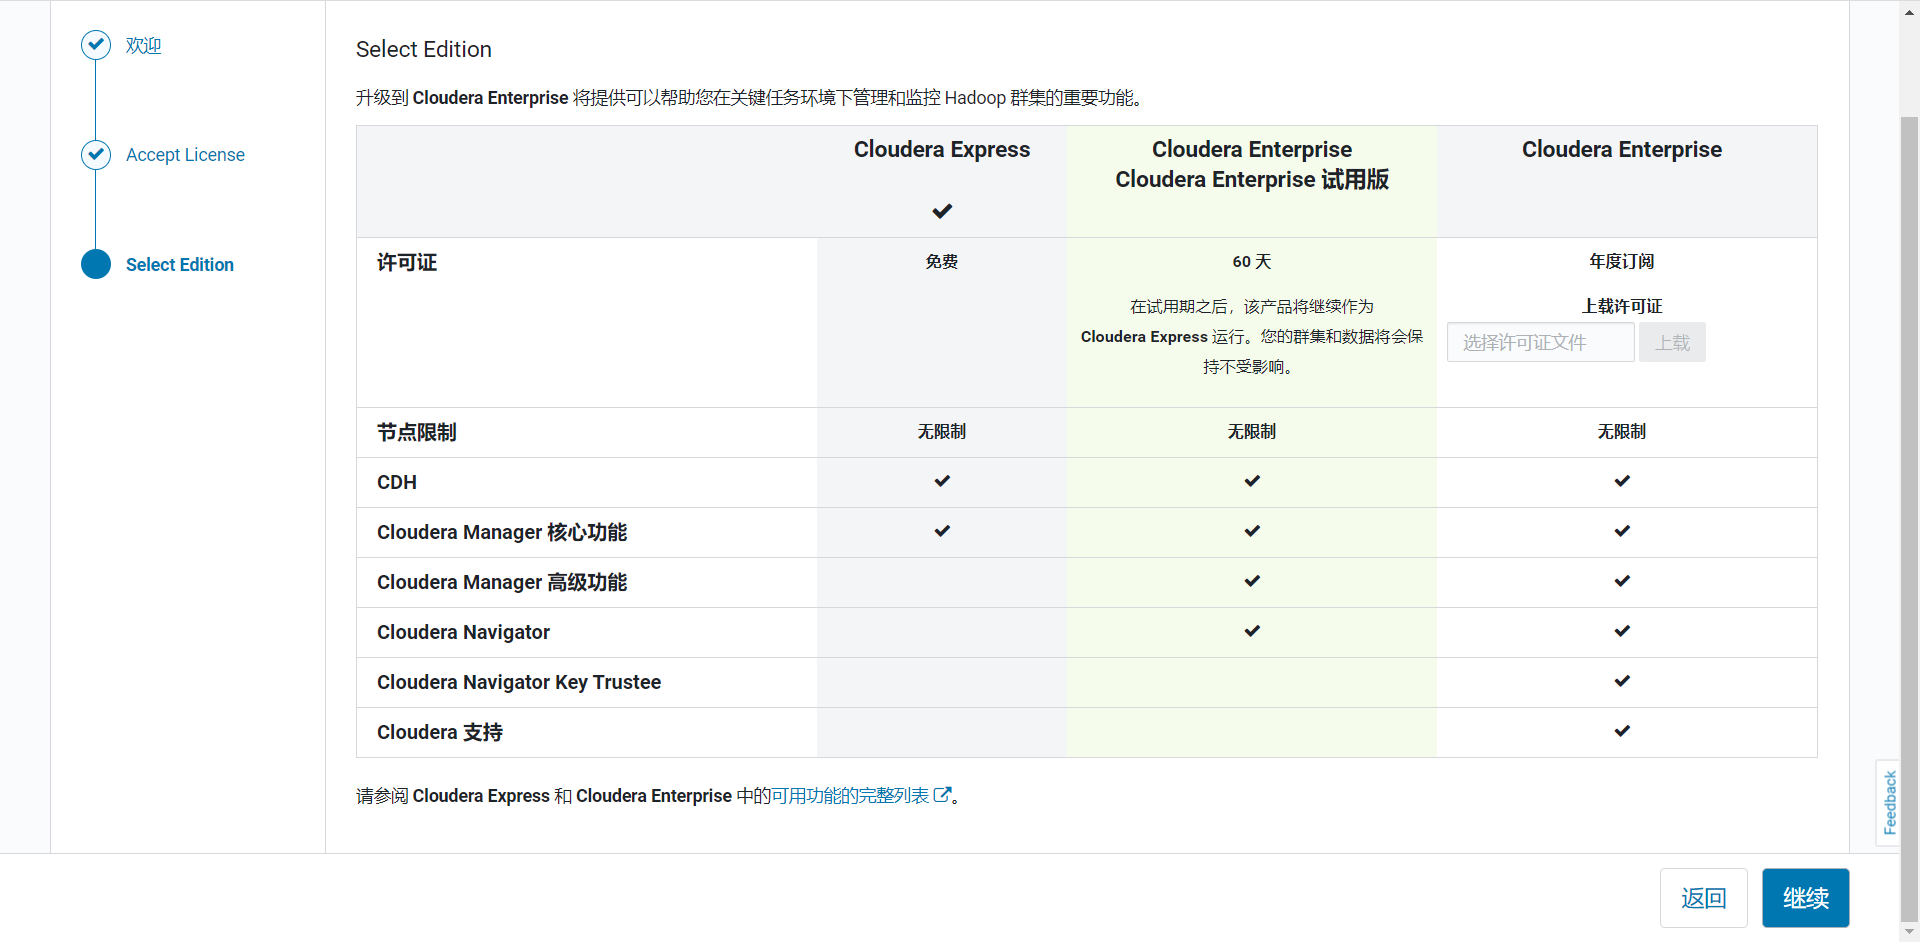Click 无限制 under Cloudera Enterprise column
The height and width of the screenshot is (942, 1920).
coord(1622,432)
